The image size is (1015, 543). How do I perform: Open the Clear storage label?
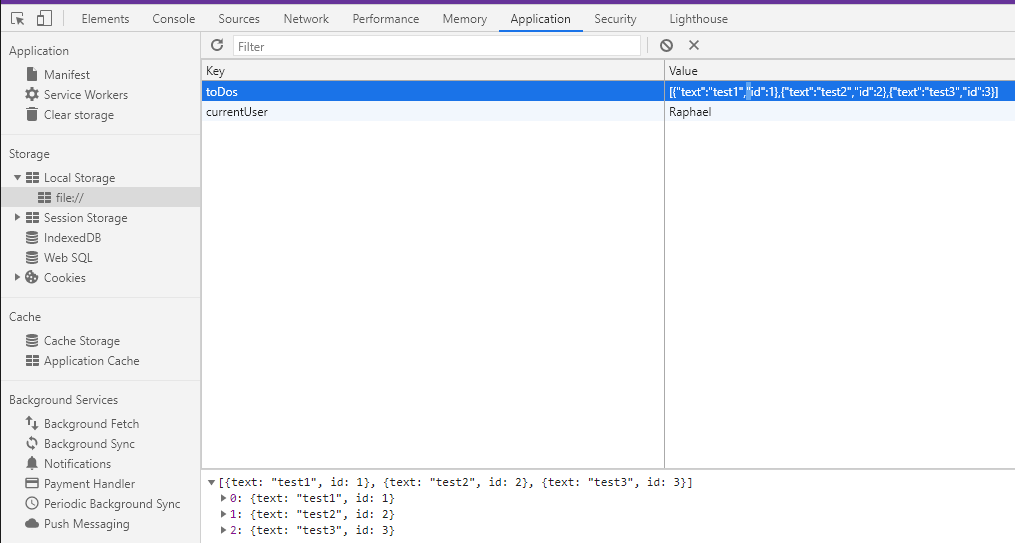[x=79, y=115]
